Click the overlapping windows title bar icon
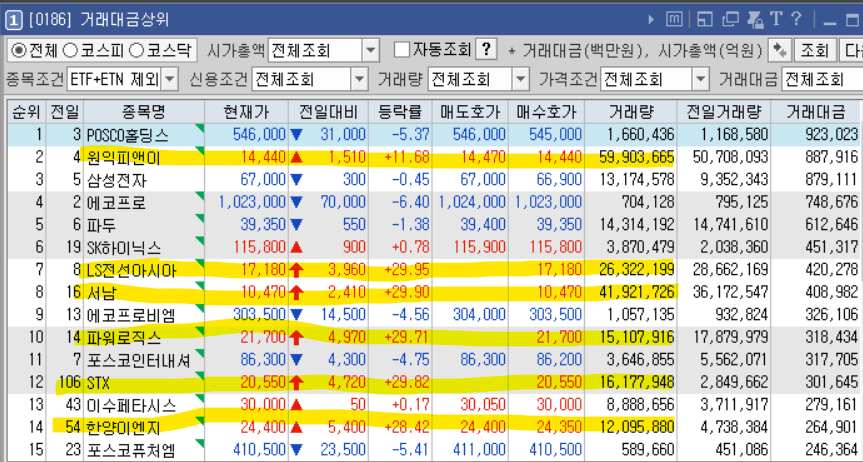The width and height of the screenshot is (863, 462). pyautogui.click(x=730, y=20)
